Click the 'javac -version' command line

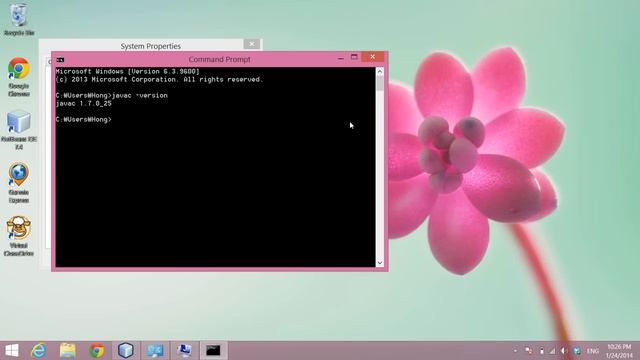coord(111,96)
